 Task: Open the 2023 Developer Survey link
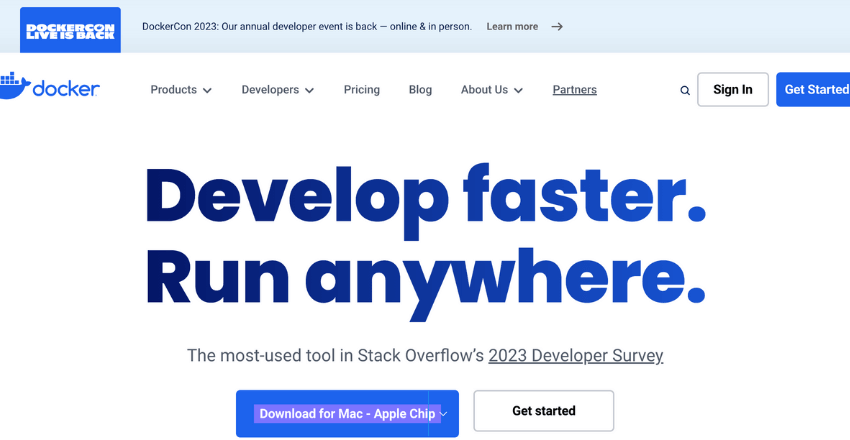click(x=576, y=355)
